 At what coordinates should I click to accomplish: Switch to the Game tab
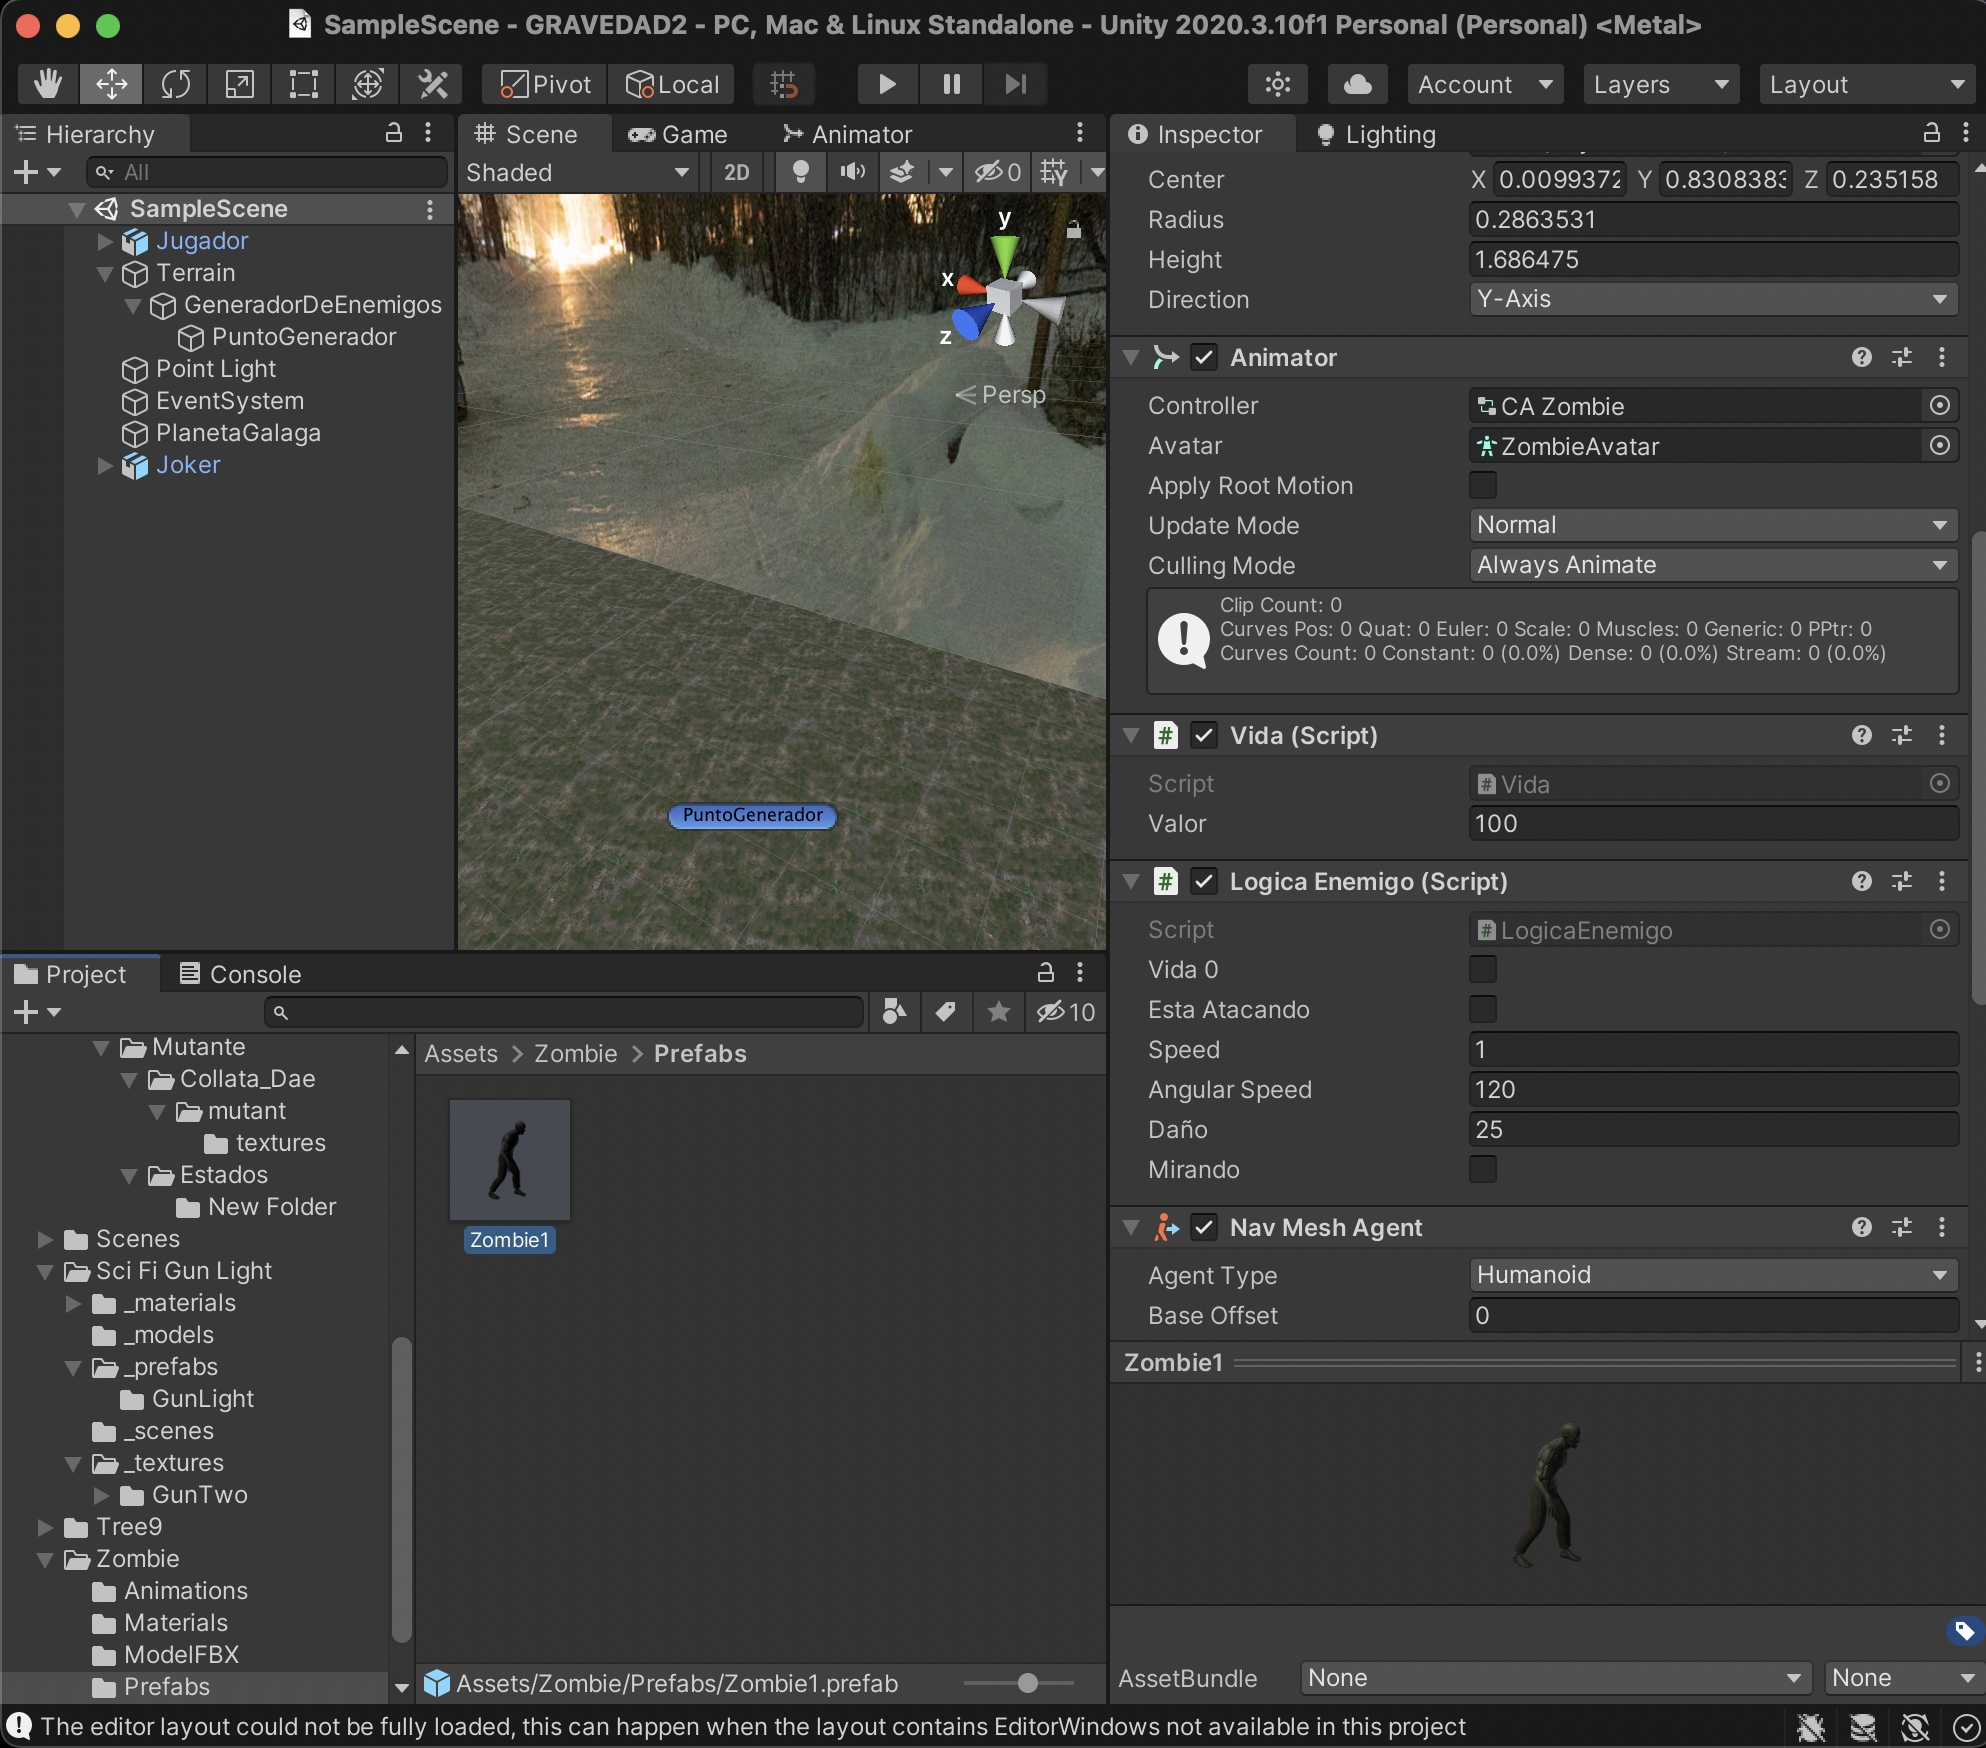pos(678,134)
